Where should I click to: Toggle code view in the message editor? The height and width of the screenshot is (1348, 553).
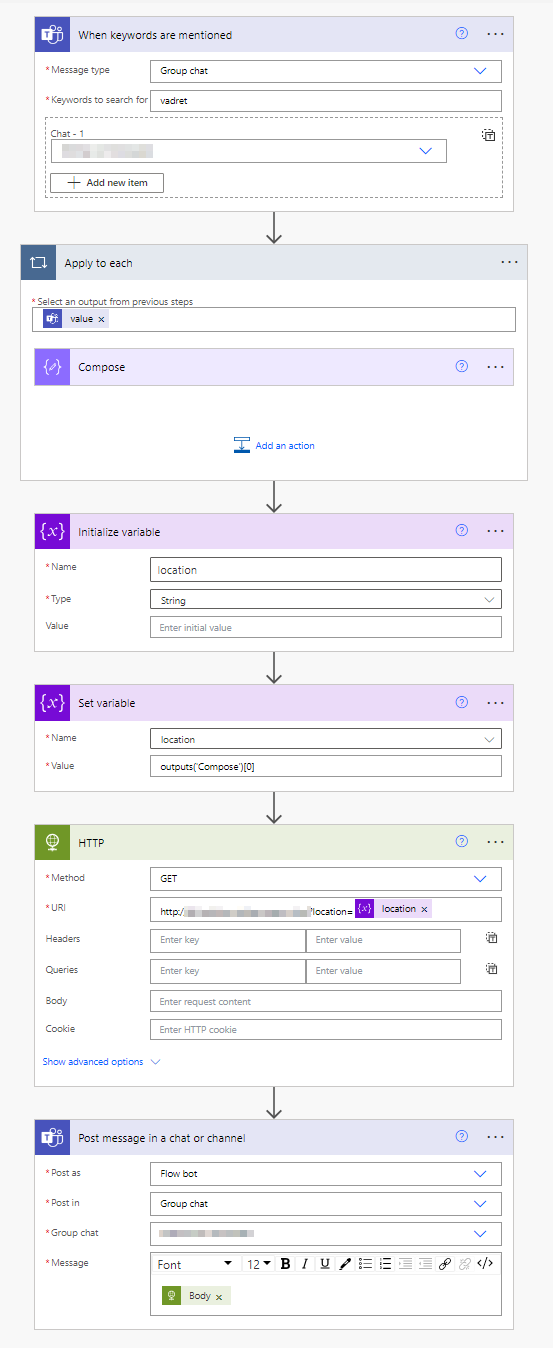(485, 1264)
